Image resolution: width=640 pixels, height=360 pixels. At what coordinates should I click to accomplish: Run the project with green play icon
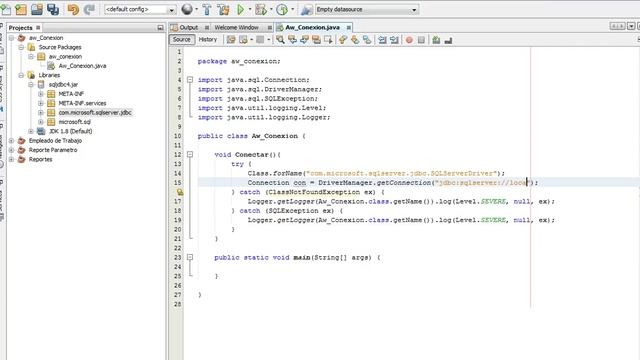click(240, 9)
